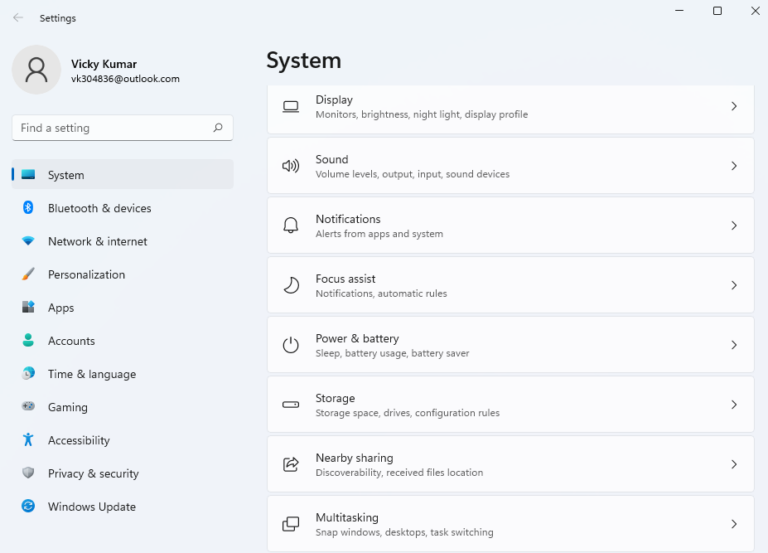Image resolution: width=768 pixels, height=553 pixels.
Task: Click the Gaming controller icon
Action: pyautogui.click(x=28, y=407)
